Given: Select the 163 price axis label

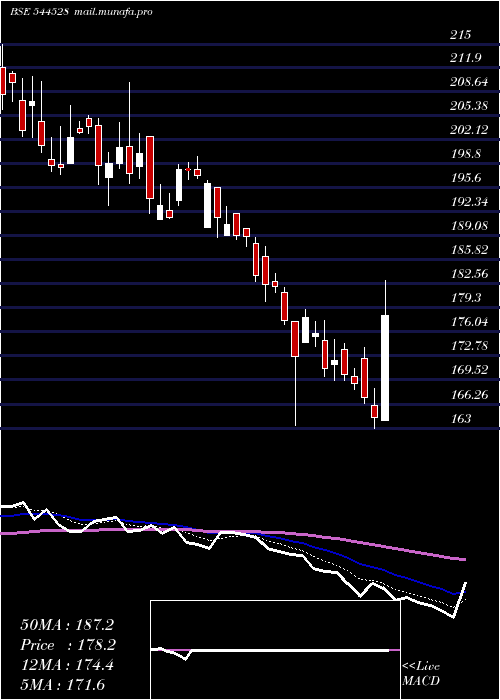Looking at the screenshot, I should point(460,419).
